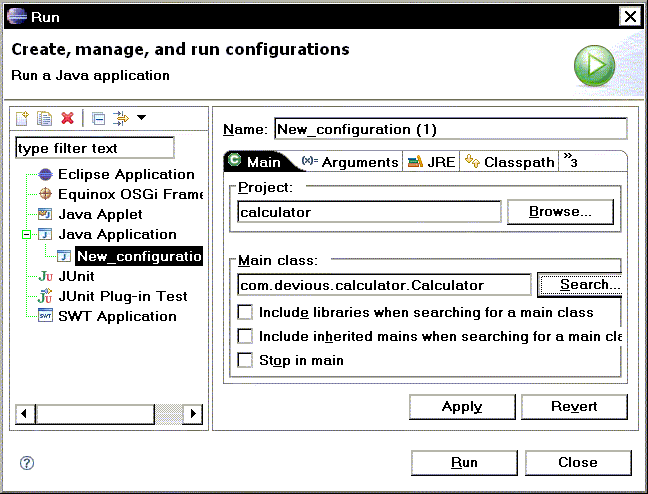Enable Include libraries when searching checkbox
This screenshot has width=648, height=494.
[x=245, y=312]
